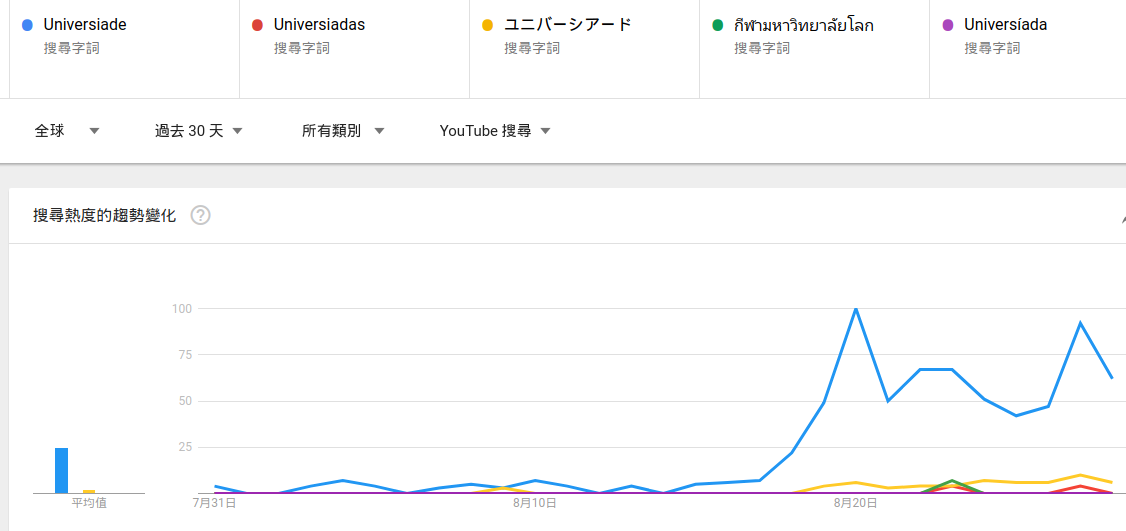Select the Universiadas search term
The height and width of the screenshot is (531, 1126).
point(319,25)
